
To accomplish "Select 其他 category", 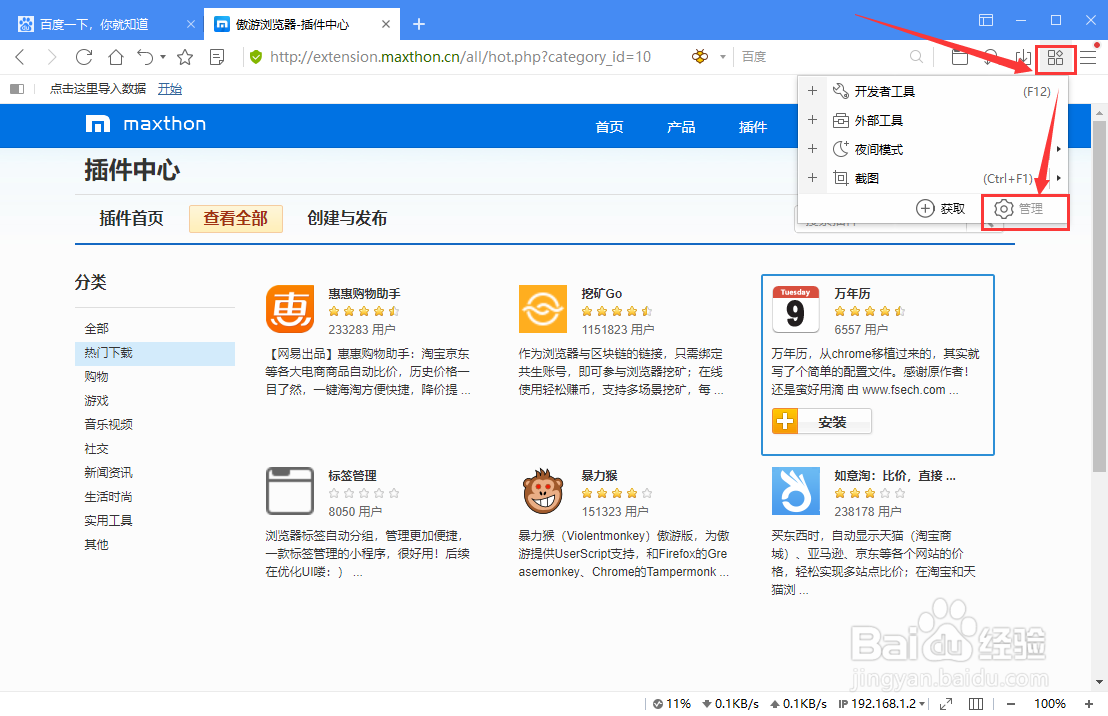I will coord(97,545).
